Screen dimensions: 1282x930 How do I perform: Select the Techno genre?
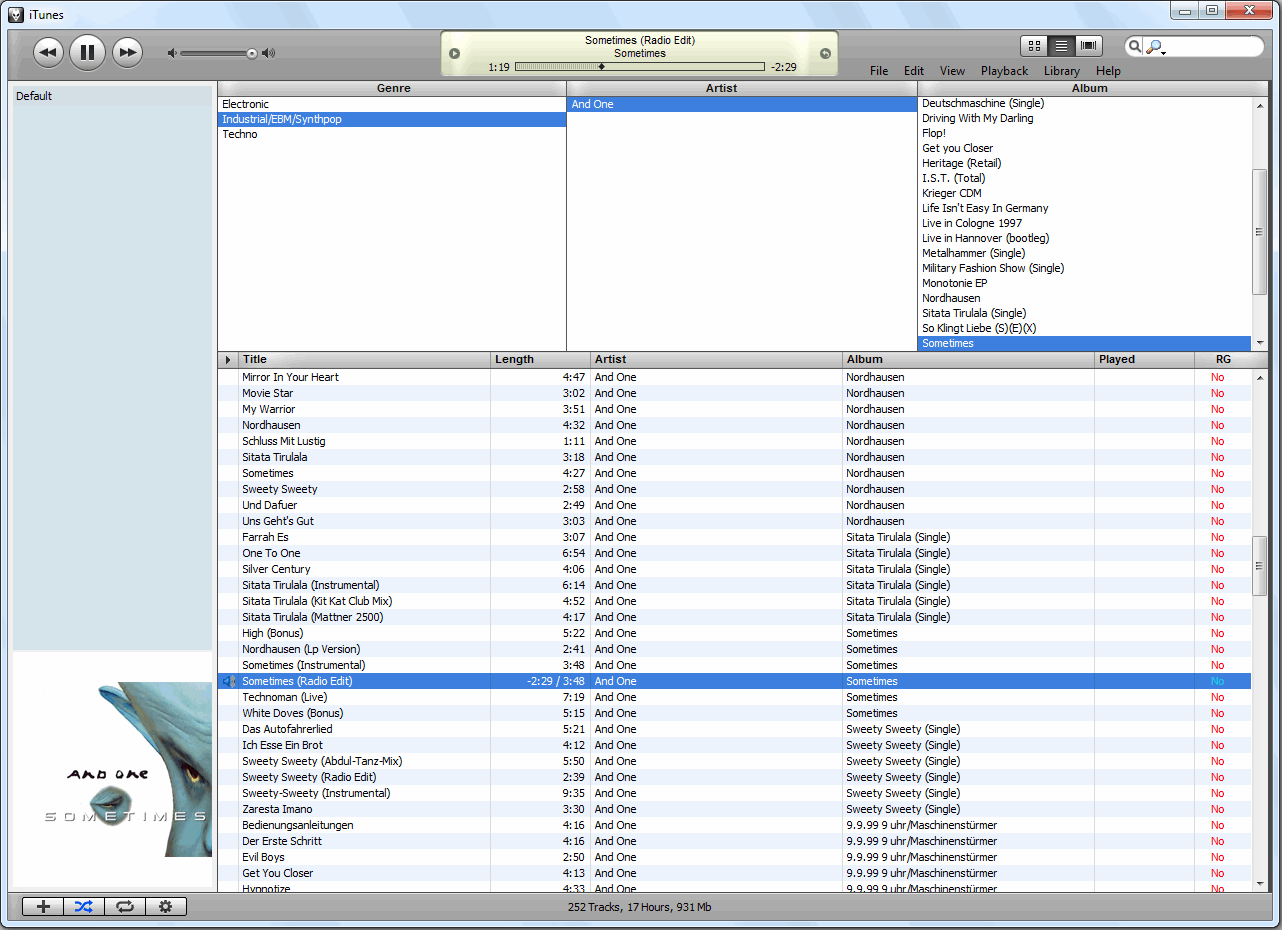click(x=392, y=134)
